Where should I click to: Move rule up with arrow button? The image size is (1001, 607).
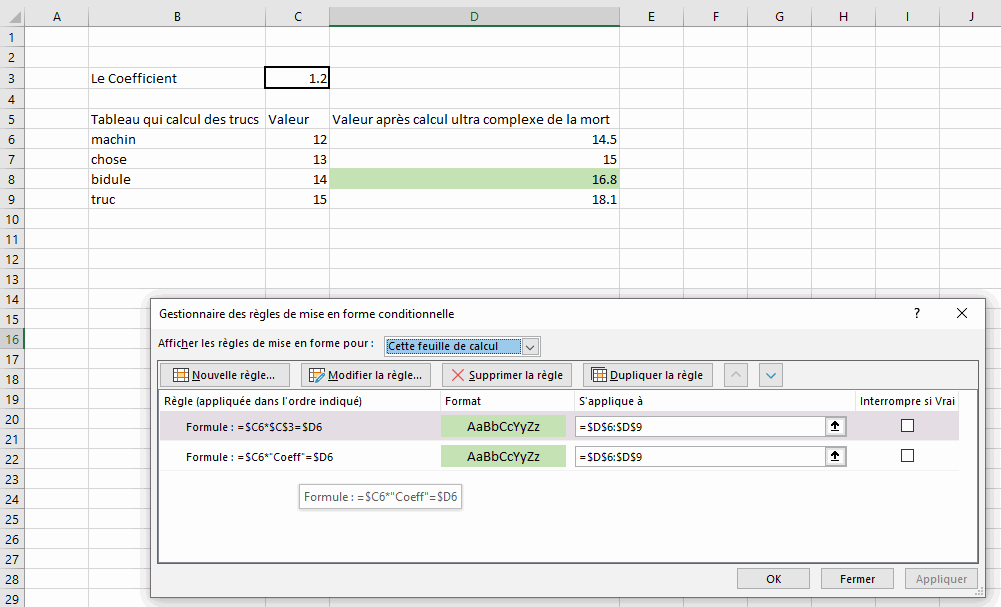click(x=735, y=375)
